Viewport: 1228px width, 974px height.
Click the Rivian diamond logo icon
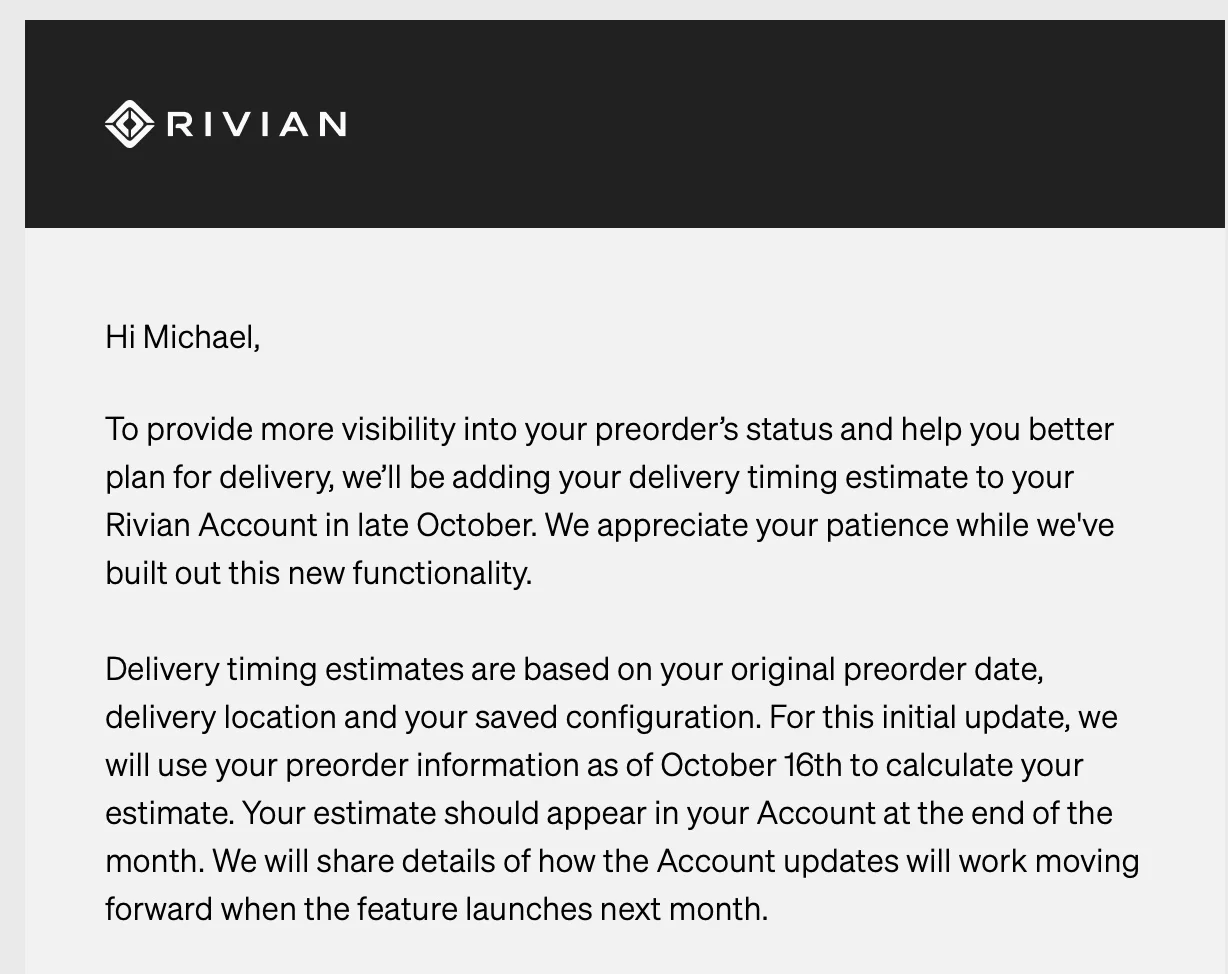pos(130,124)
